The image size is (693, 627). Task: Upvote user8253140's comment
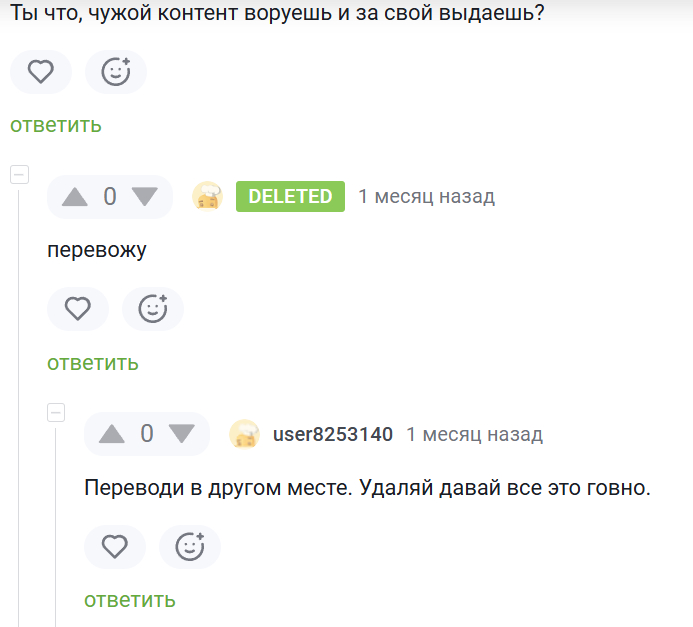(112, 434)
